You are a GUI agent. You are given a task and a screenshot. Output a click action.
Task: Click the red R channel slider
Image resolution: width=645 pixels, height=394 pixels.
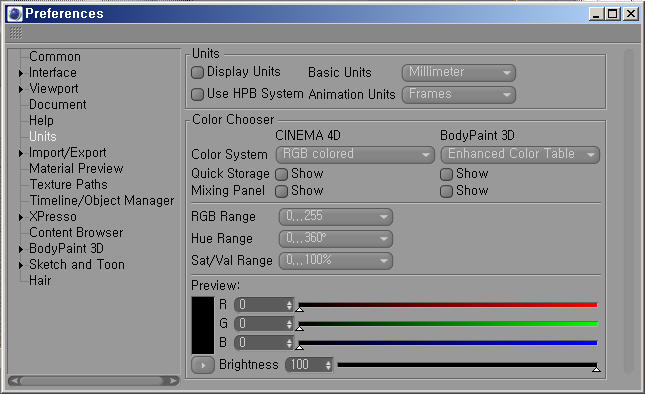click(x=448, y=305)
